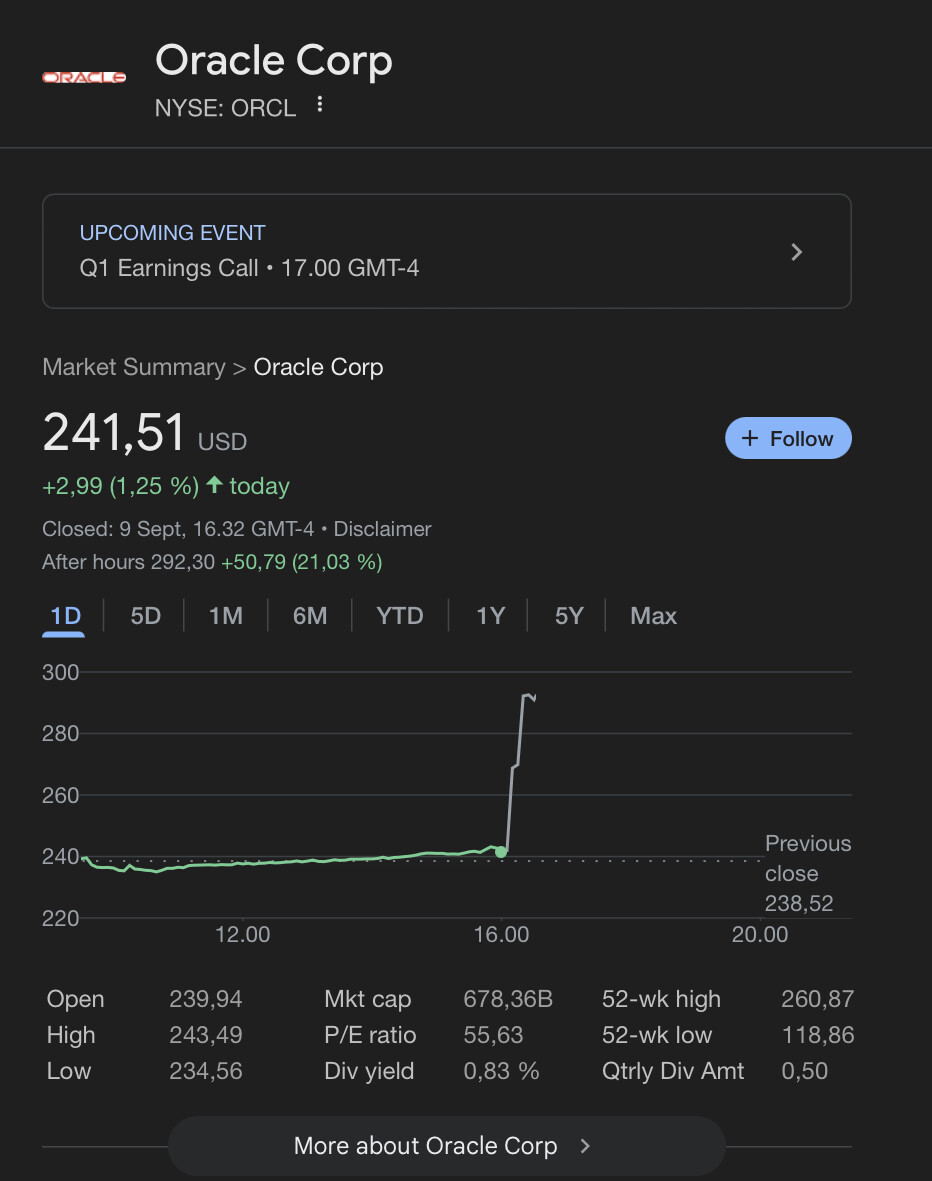Click the after-hours spike peak on chart
This screenshot has width=932, height=1181.
pyautogui.click(x=527, y=696)
